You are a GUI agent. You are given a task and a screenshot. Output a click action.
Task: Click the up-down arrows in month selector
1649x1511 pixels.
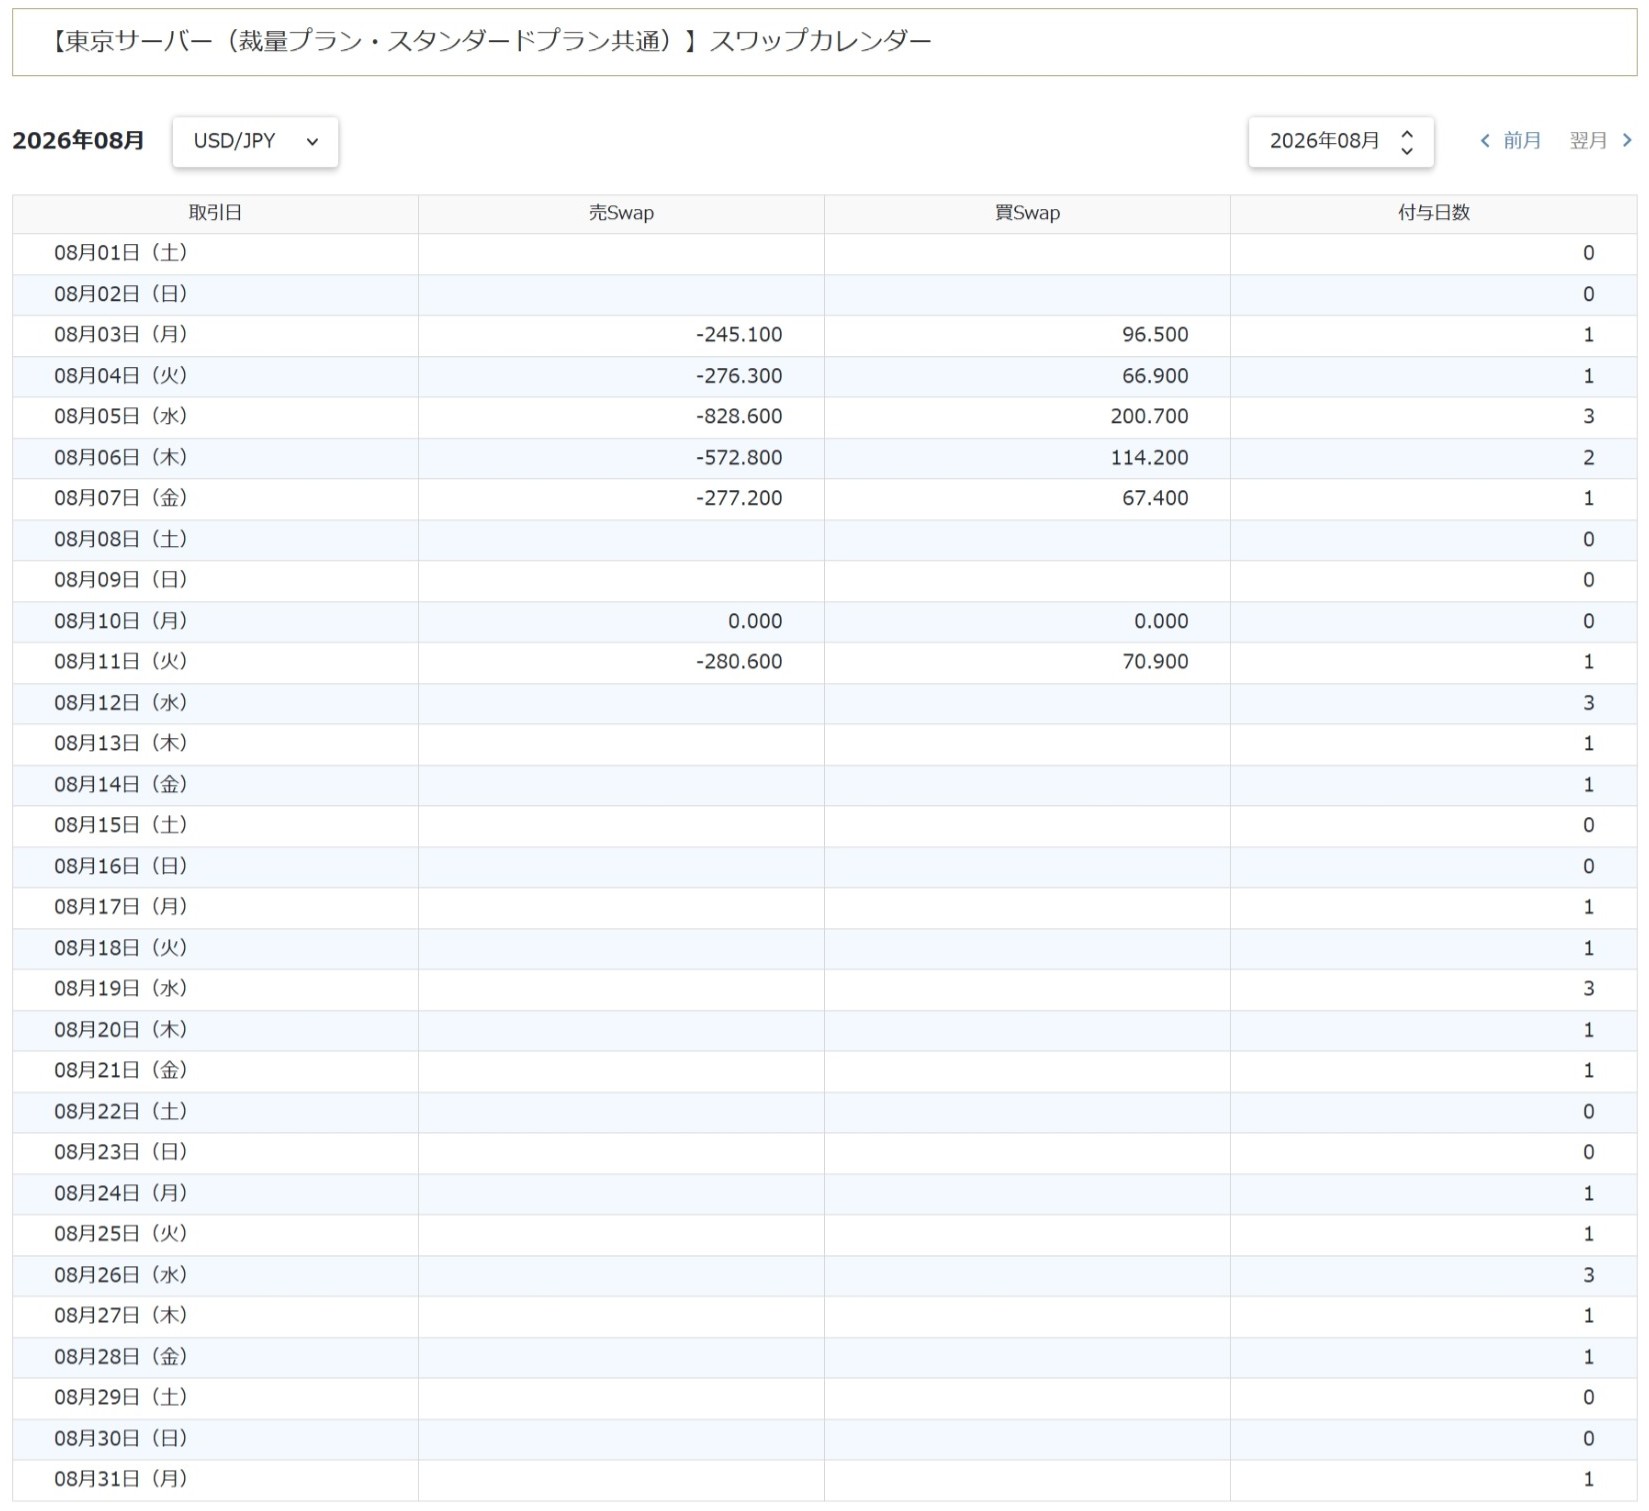click(x=1407, y=141)
